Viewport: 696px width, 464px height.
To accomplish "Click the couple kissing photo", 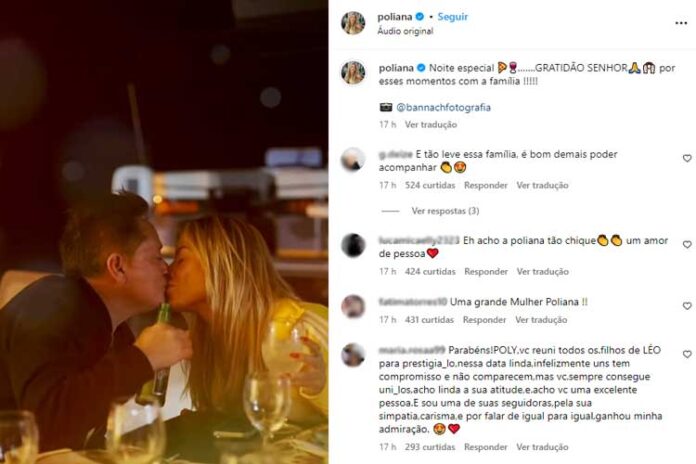I will 164,232.
